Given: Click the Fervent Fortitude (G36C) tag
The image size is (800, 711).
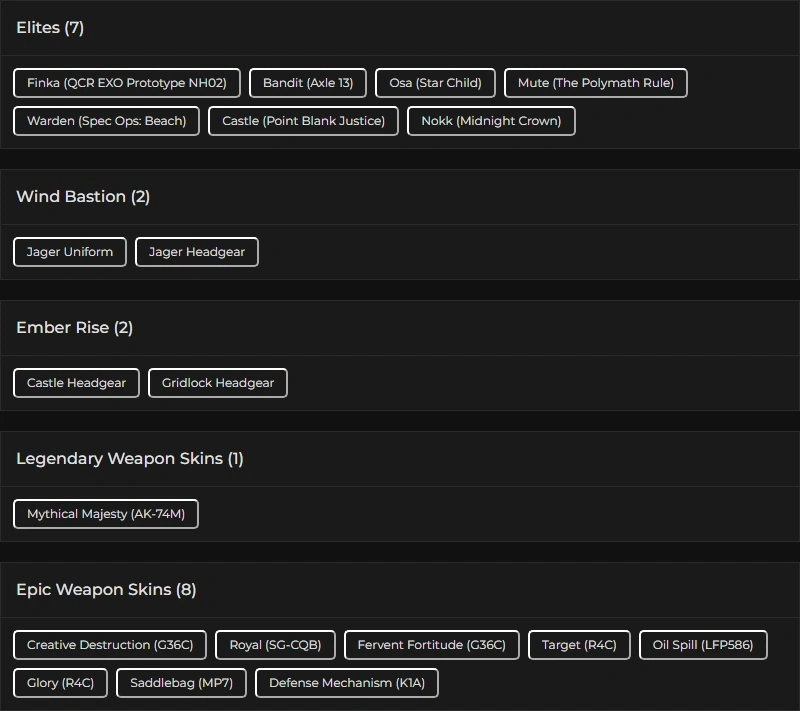Looking at the screenshot, I should (431, 645).
